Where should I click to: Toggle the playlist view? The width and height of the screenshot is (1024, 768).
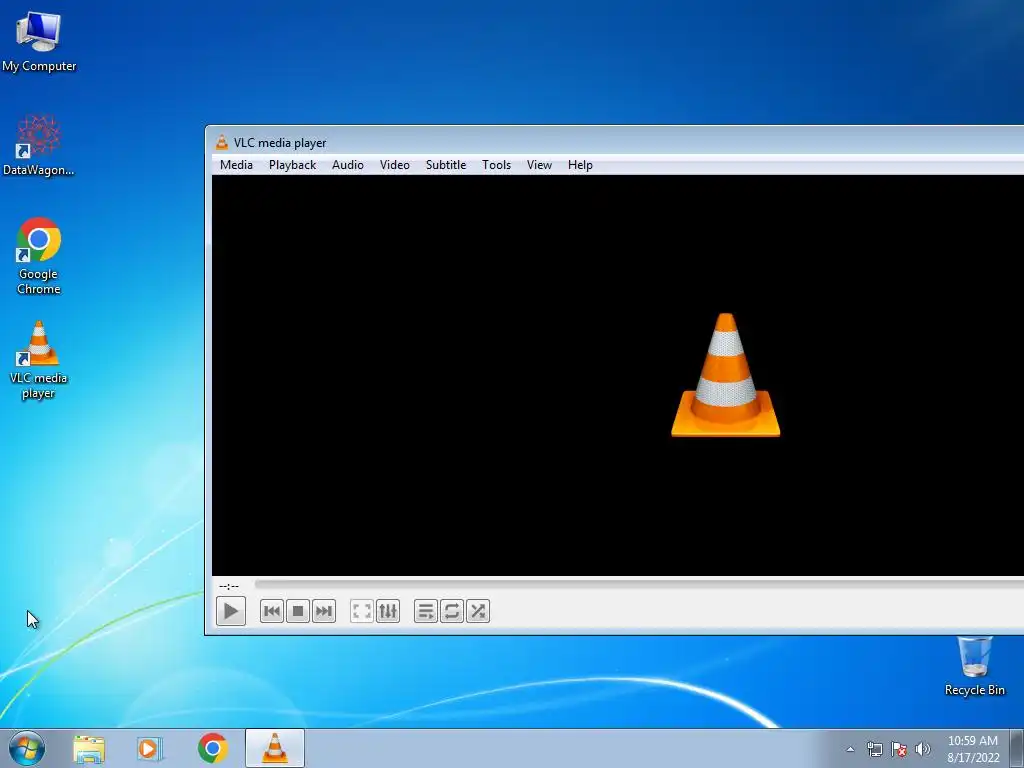tap(426, 611)
